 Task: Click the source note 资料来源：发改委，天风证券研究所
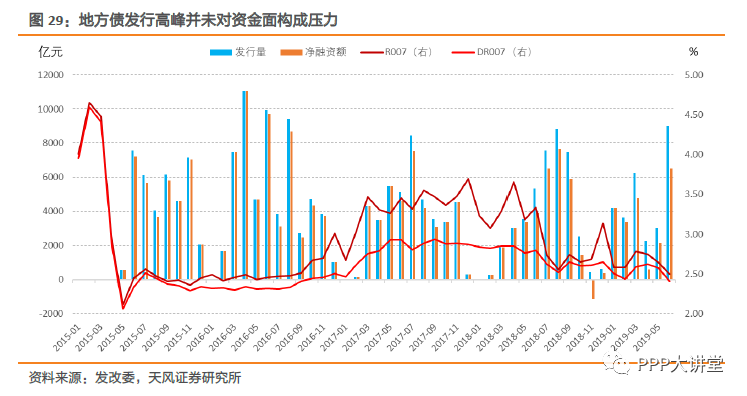(x=135, y=378)
